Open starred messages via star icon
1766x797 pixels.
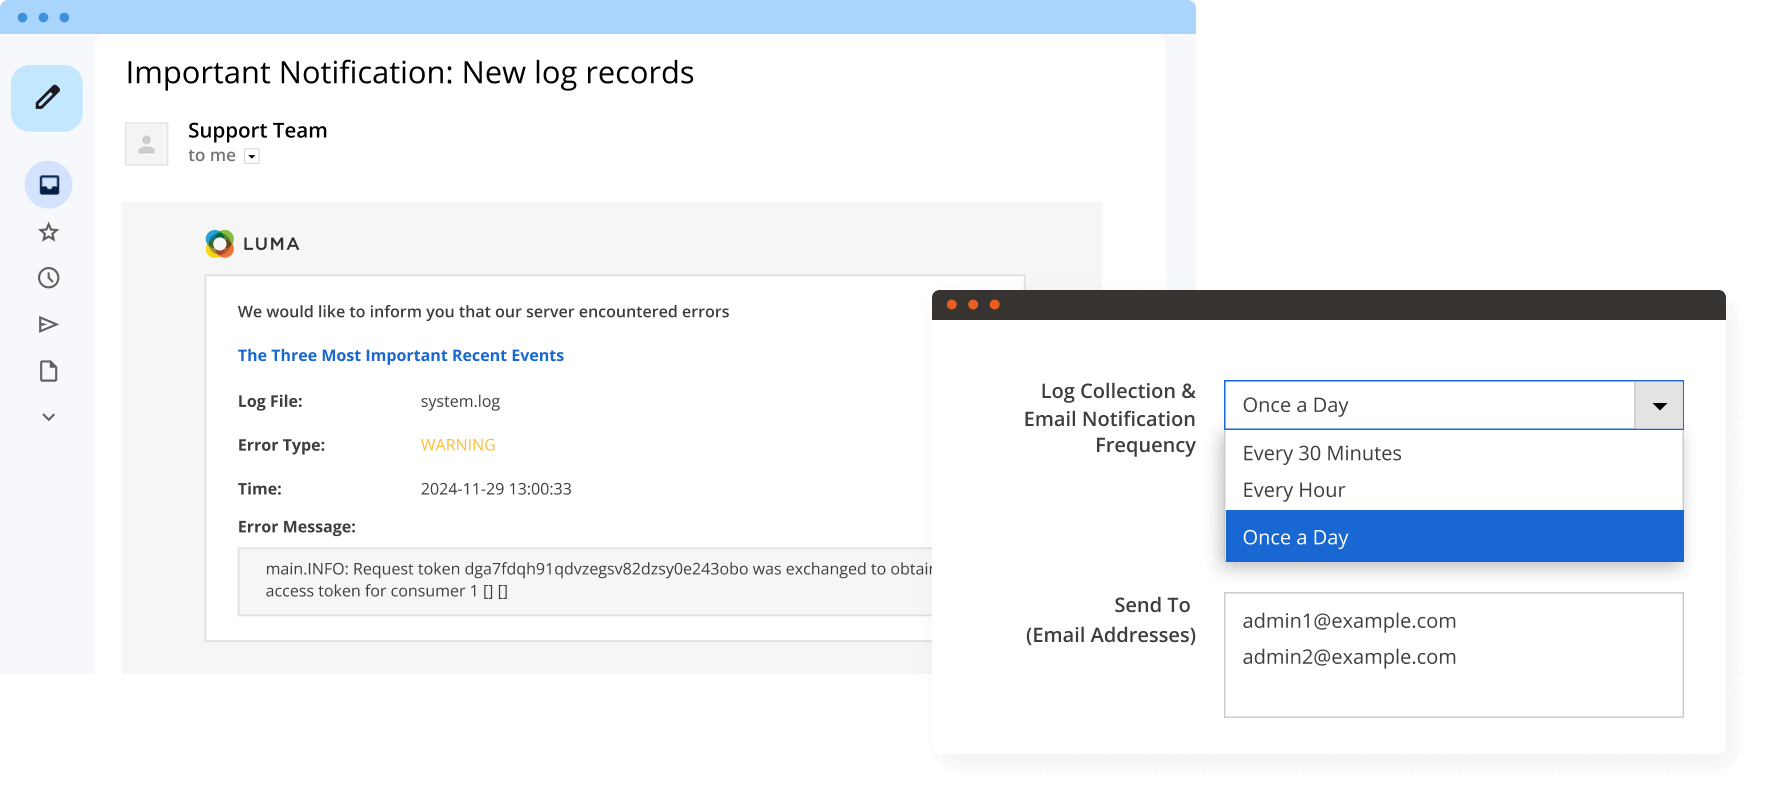pyautogui.click(x=48, y=232)
